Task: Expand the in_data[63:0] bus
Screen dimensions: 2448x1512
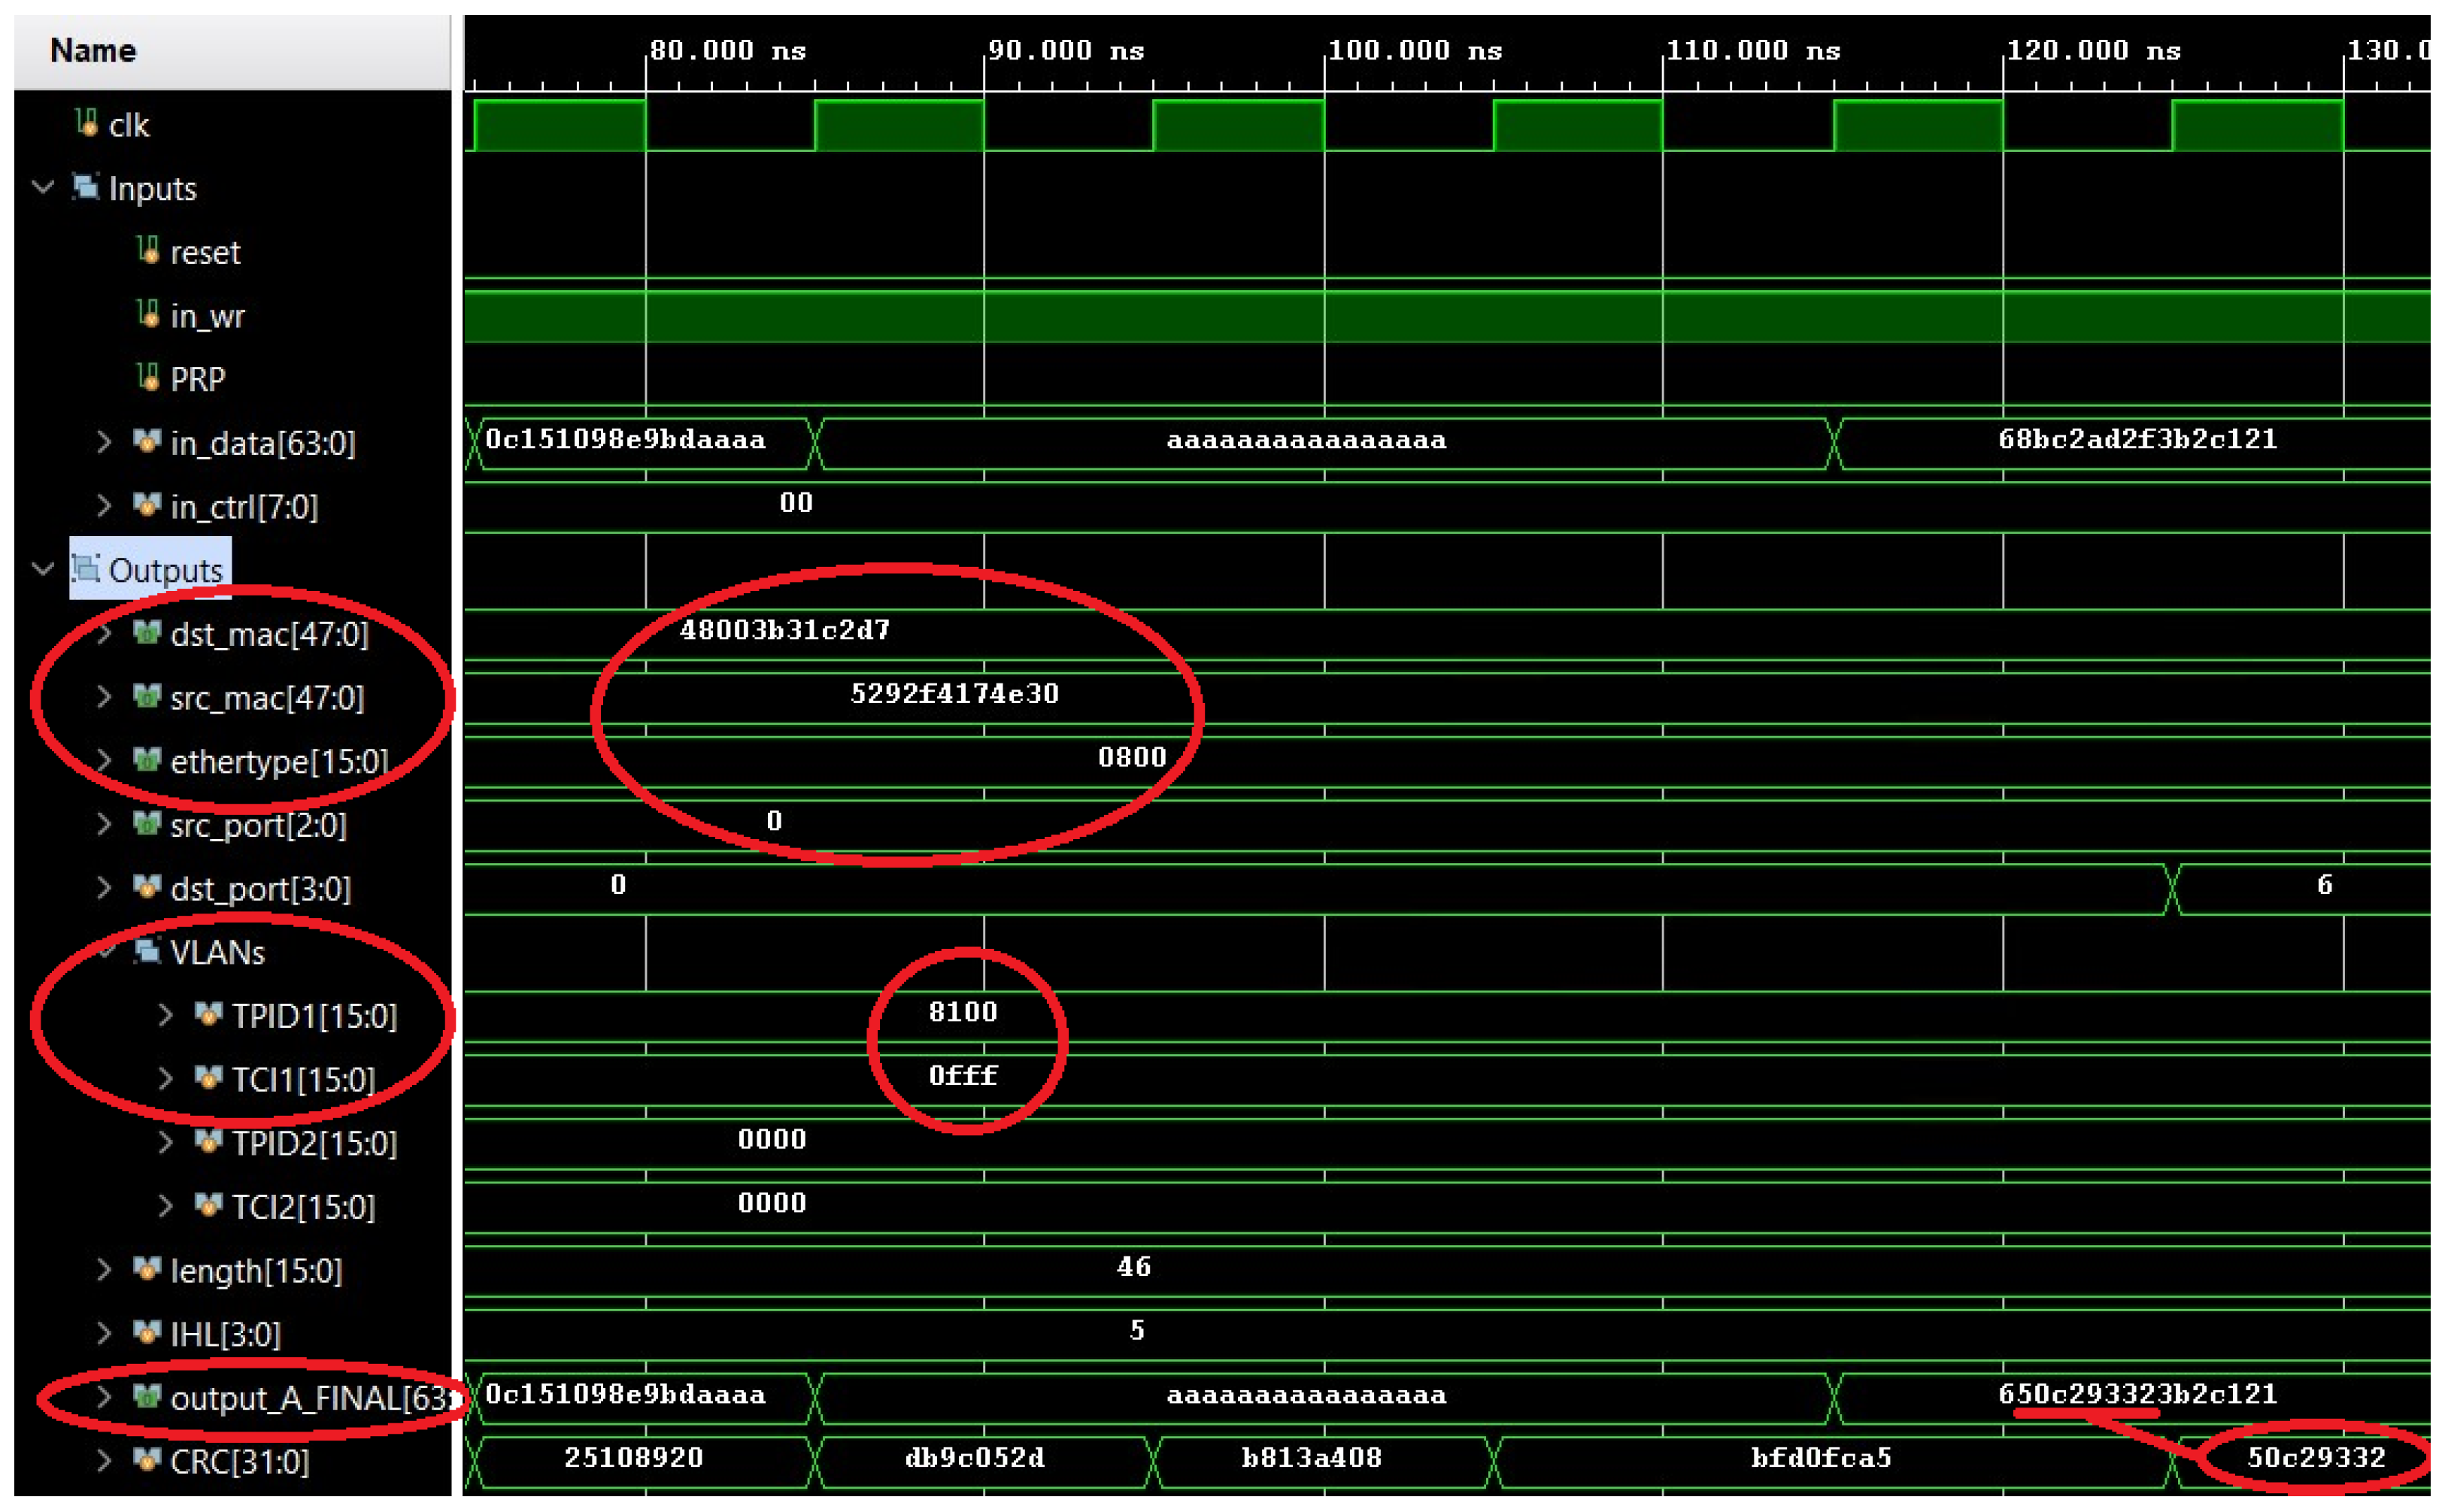Action: tap(104, 442)
